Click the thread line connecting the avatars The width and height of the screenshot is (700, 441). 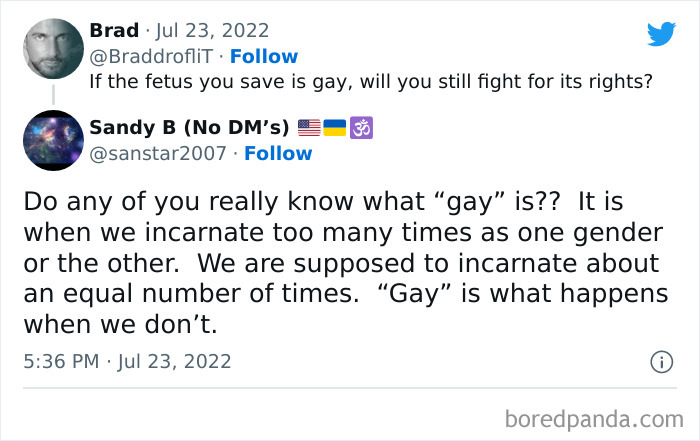(x=52, y=95)
